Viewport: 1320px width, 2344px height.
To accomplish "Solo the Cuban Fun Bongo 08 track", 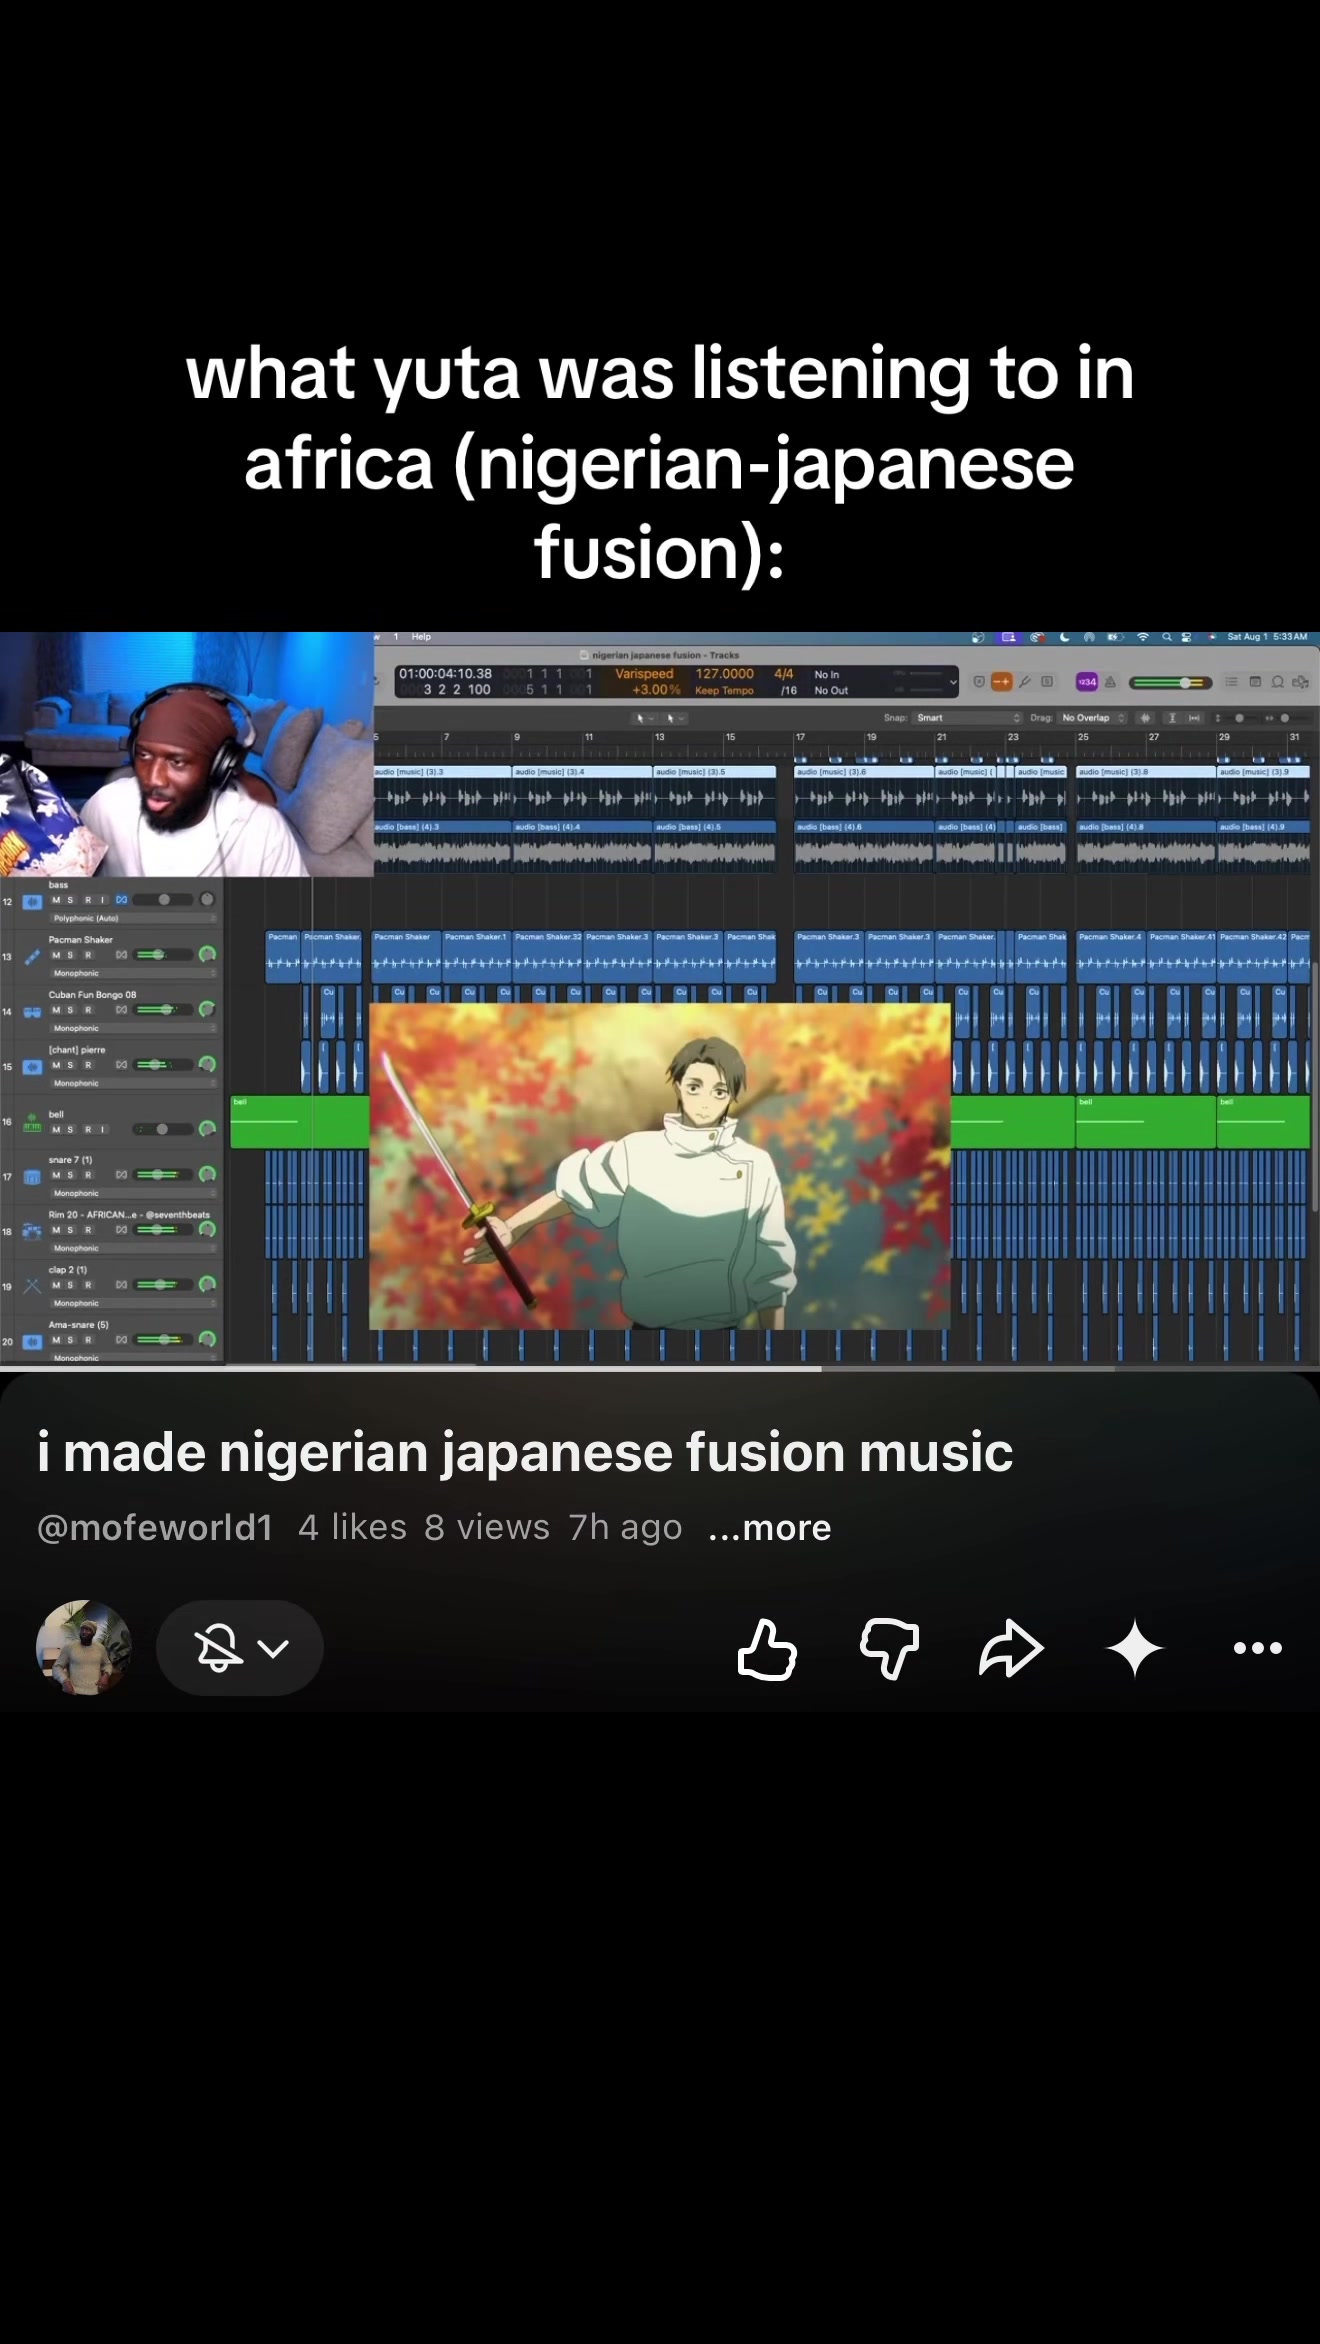I will pyautogui.click(x=70, y=1010).
